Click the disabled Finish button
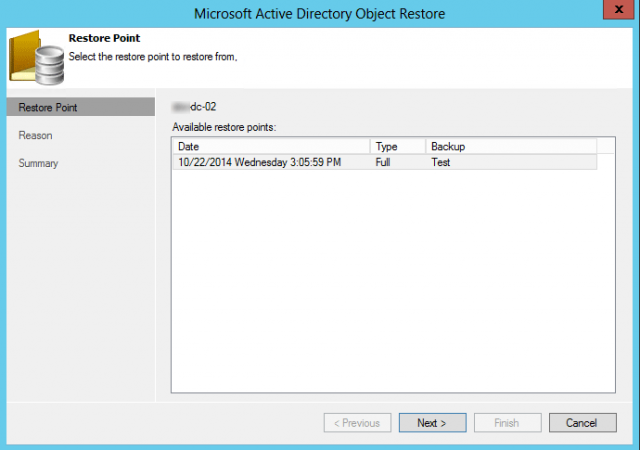The height and width of the screenshot is (450, 640). [x=507, y=423]
